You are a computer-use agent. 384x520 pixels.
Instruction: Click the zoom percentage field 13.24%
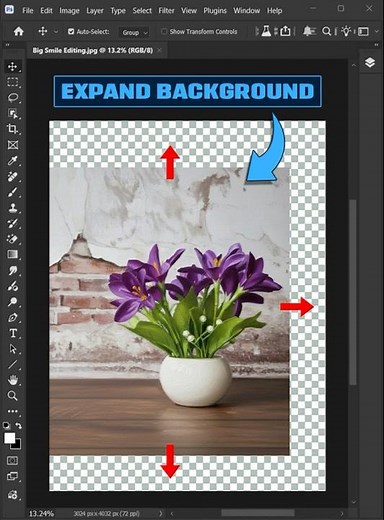point(41,513)
